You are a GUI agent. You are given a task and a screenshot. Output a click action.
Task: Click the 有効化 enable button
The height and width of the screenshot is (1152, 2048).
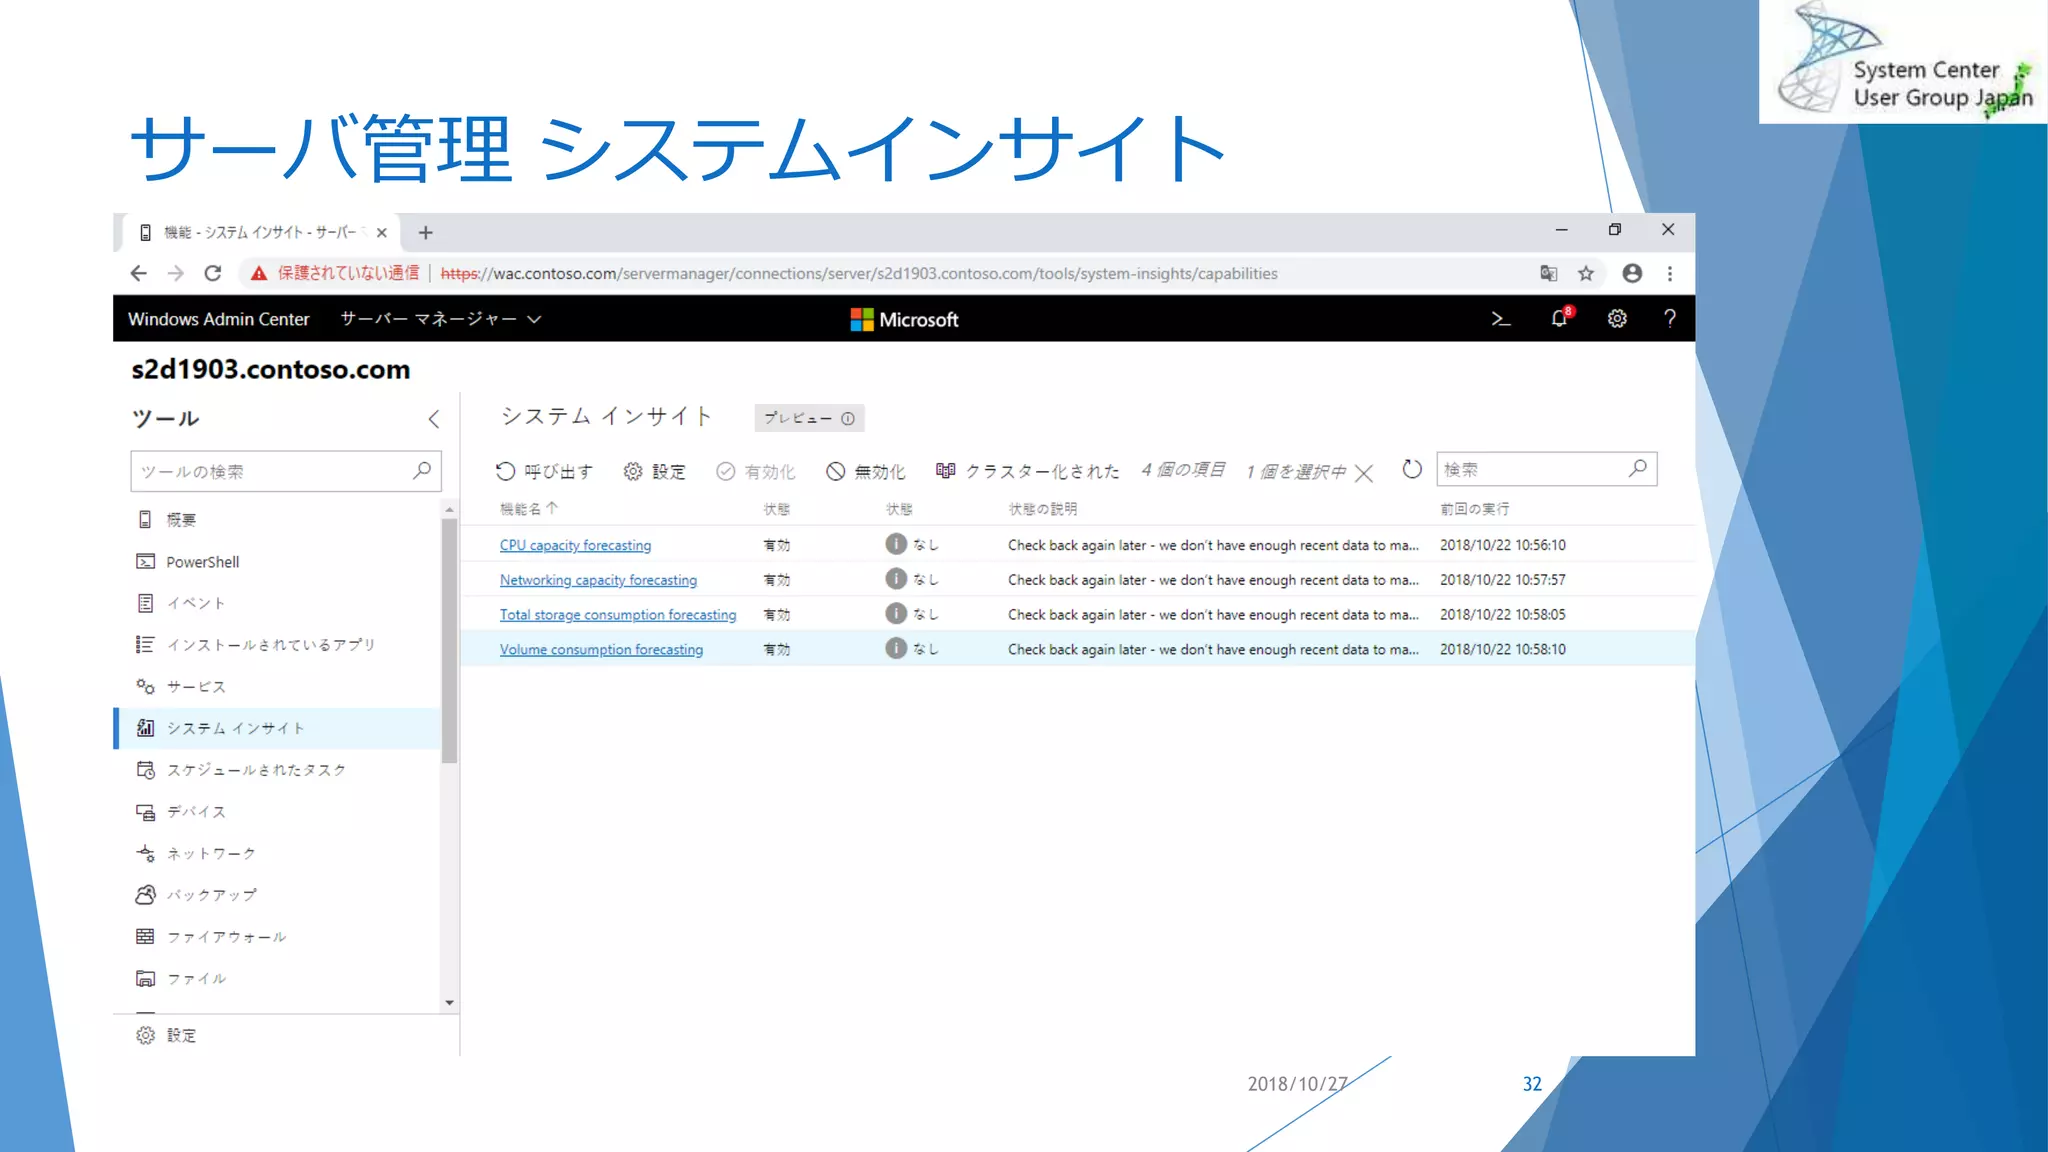(756, 471)
